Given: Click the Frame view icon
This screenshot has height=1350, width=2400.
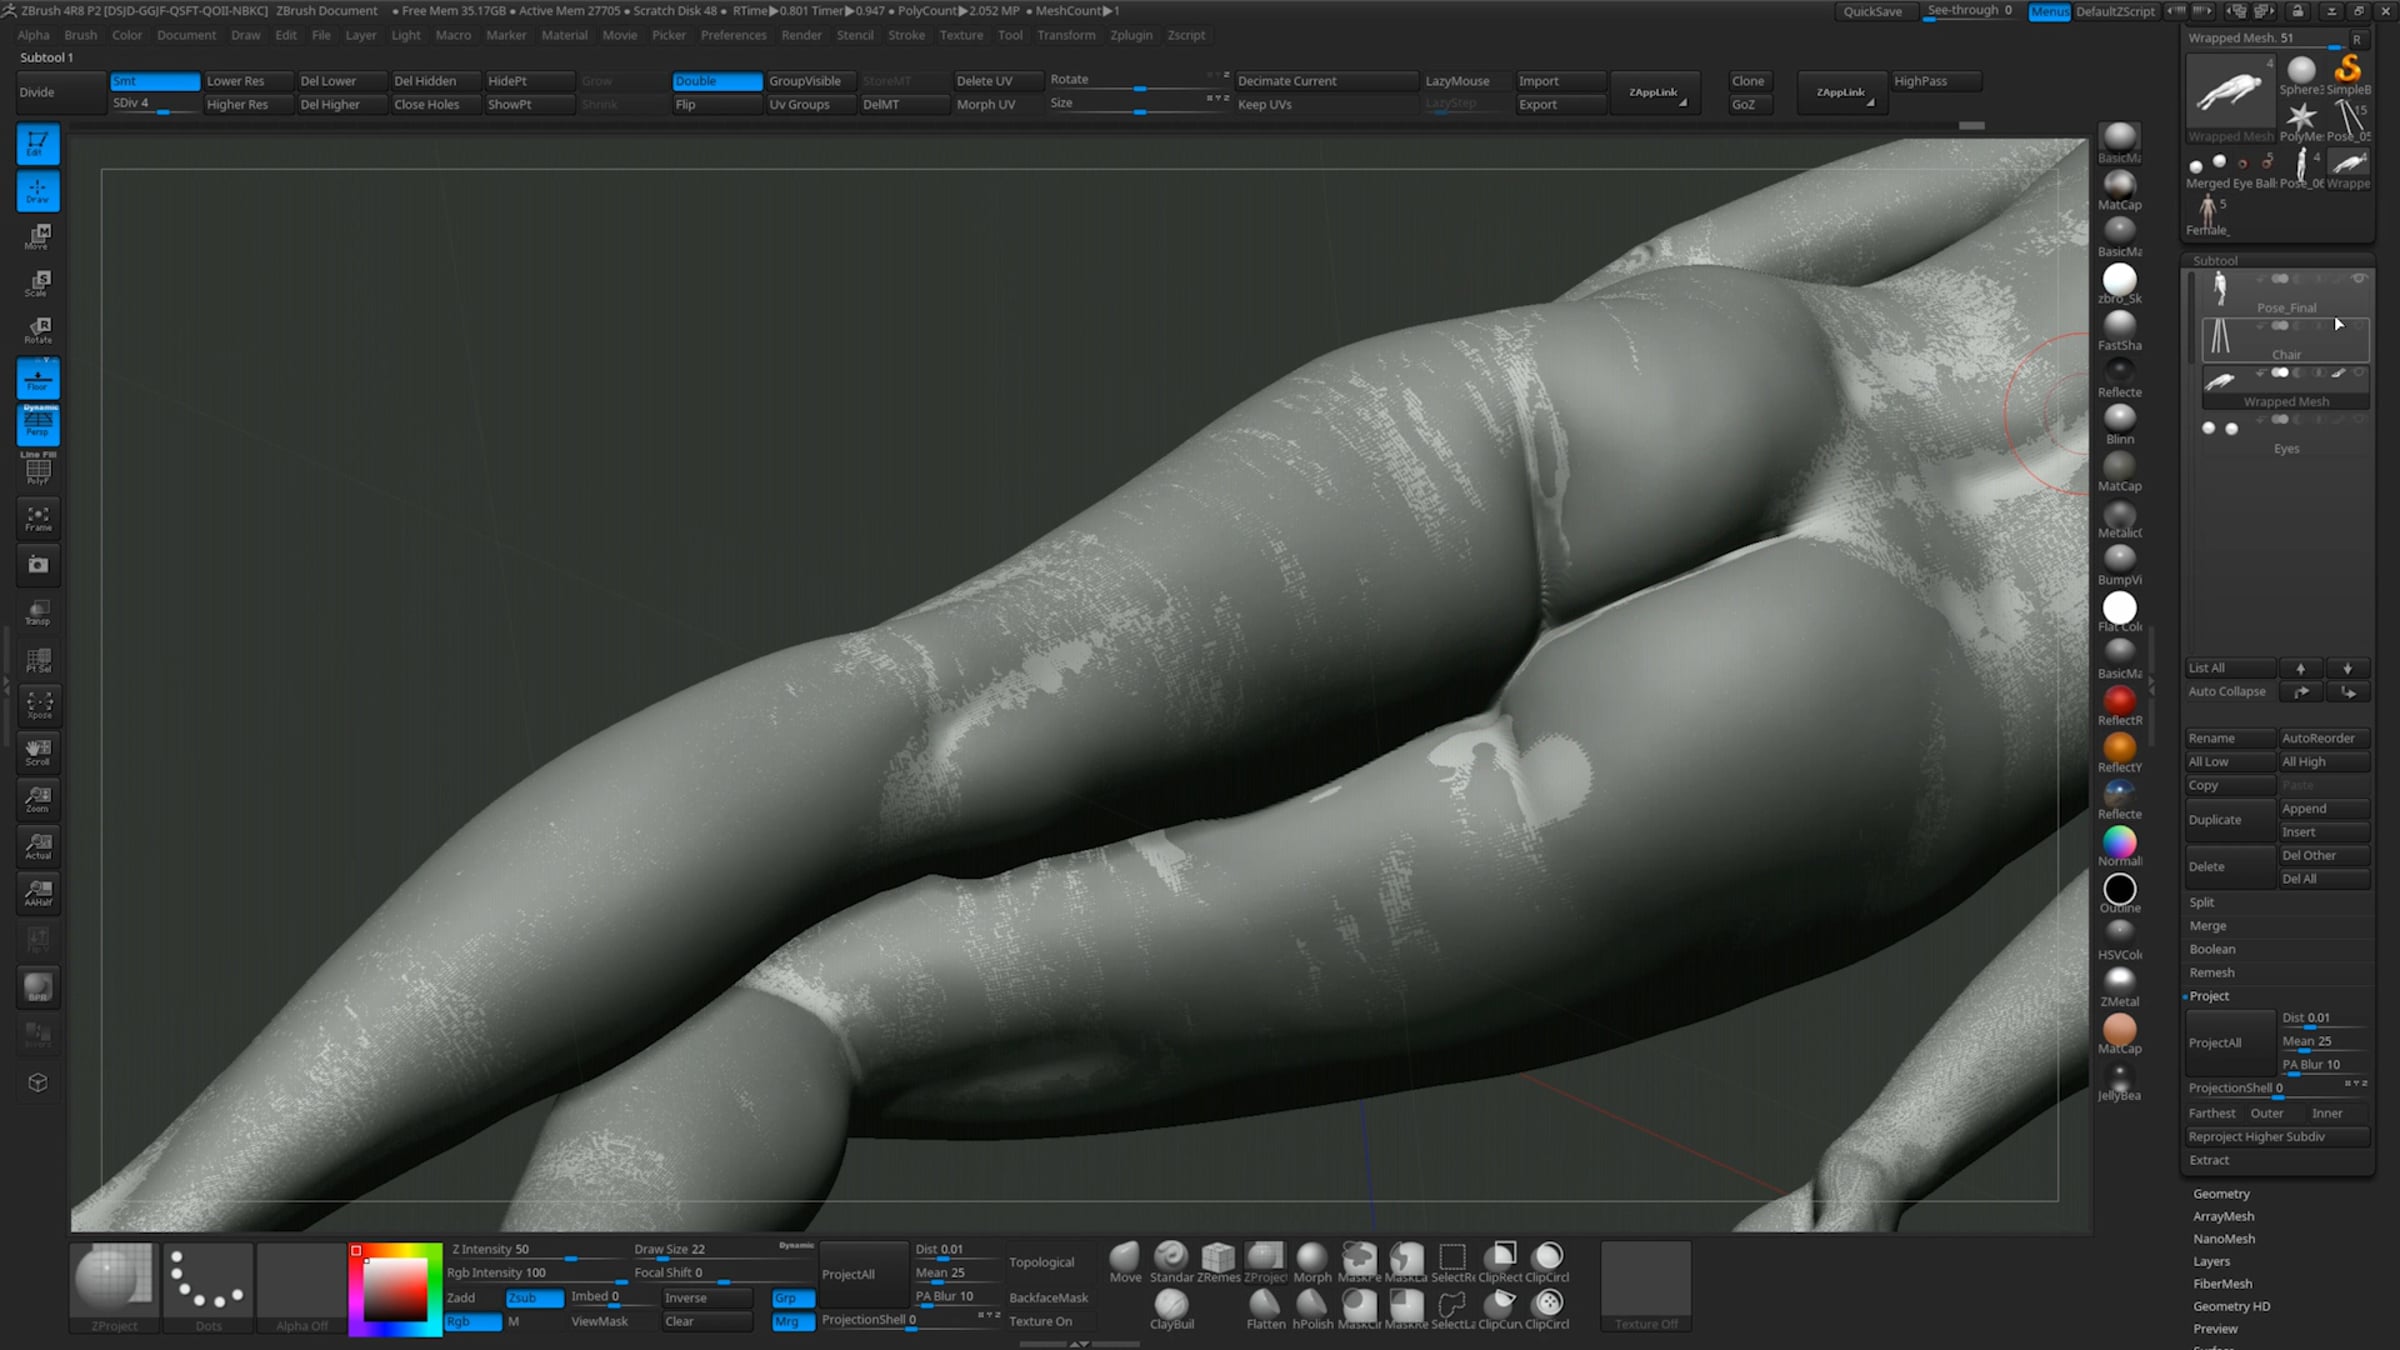Looking at the screenshot, I should point(38,518).
